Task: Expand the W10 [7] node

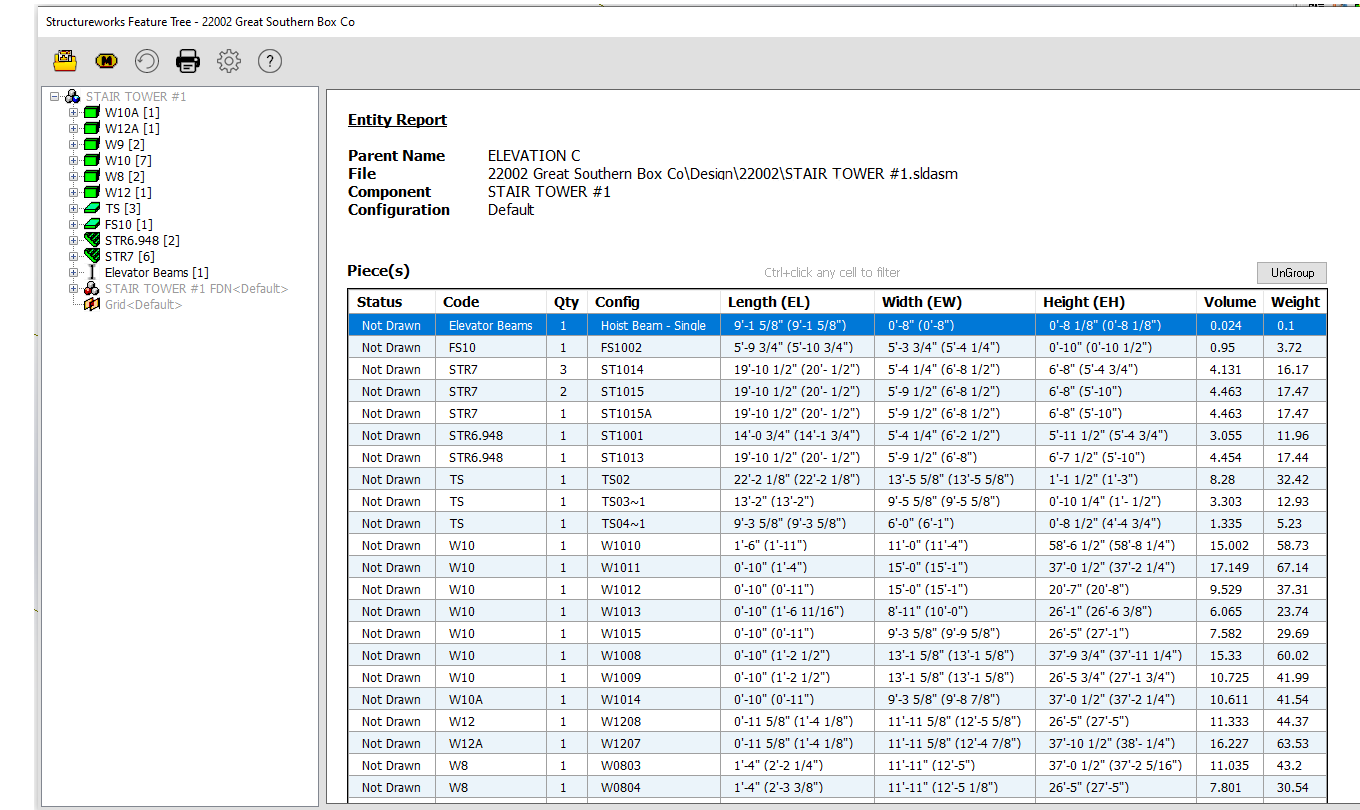Action: [x=73, y=161]
